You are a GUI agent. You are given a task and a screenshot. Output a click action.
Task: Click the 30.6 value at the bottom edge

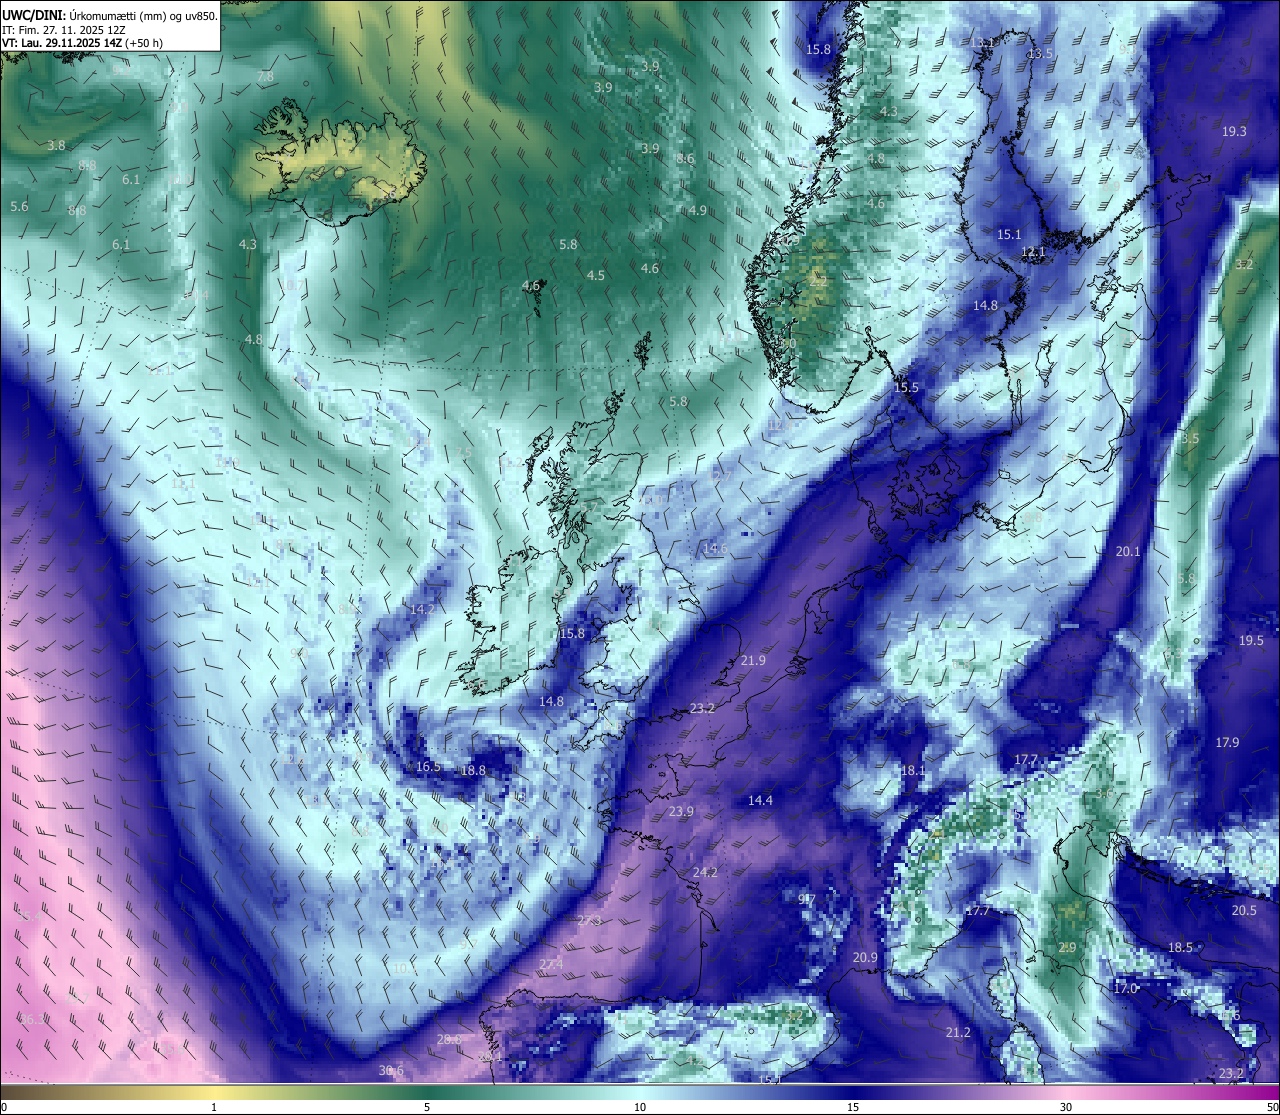pyautogui.click(x=391, y=1070)
